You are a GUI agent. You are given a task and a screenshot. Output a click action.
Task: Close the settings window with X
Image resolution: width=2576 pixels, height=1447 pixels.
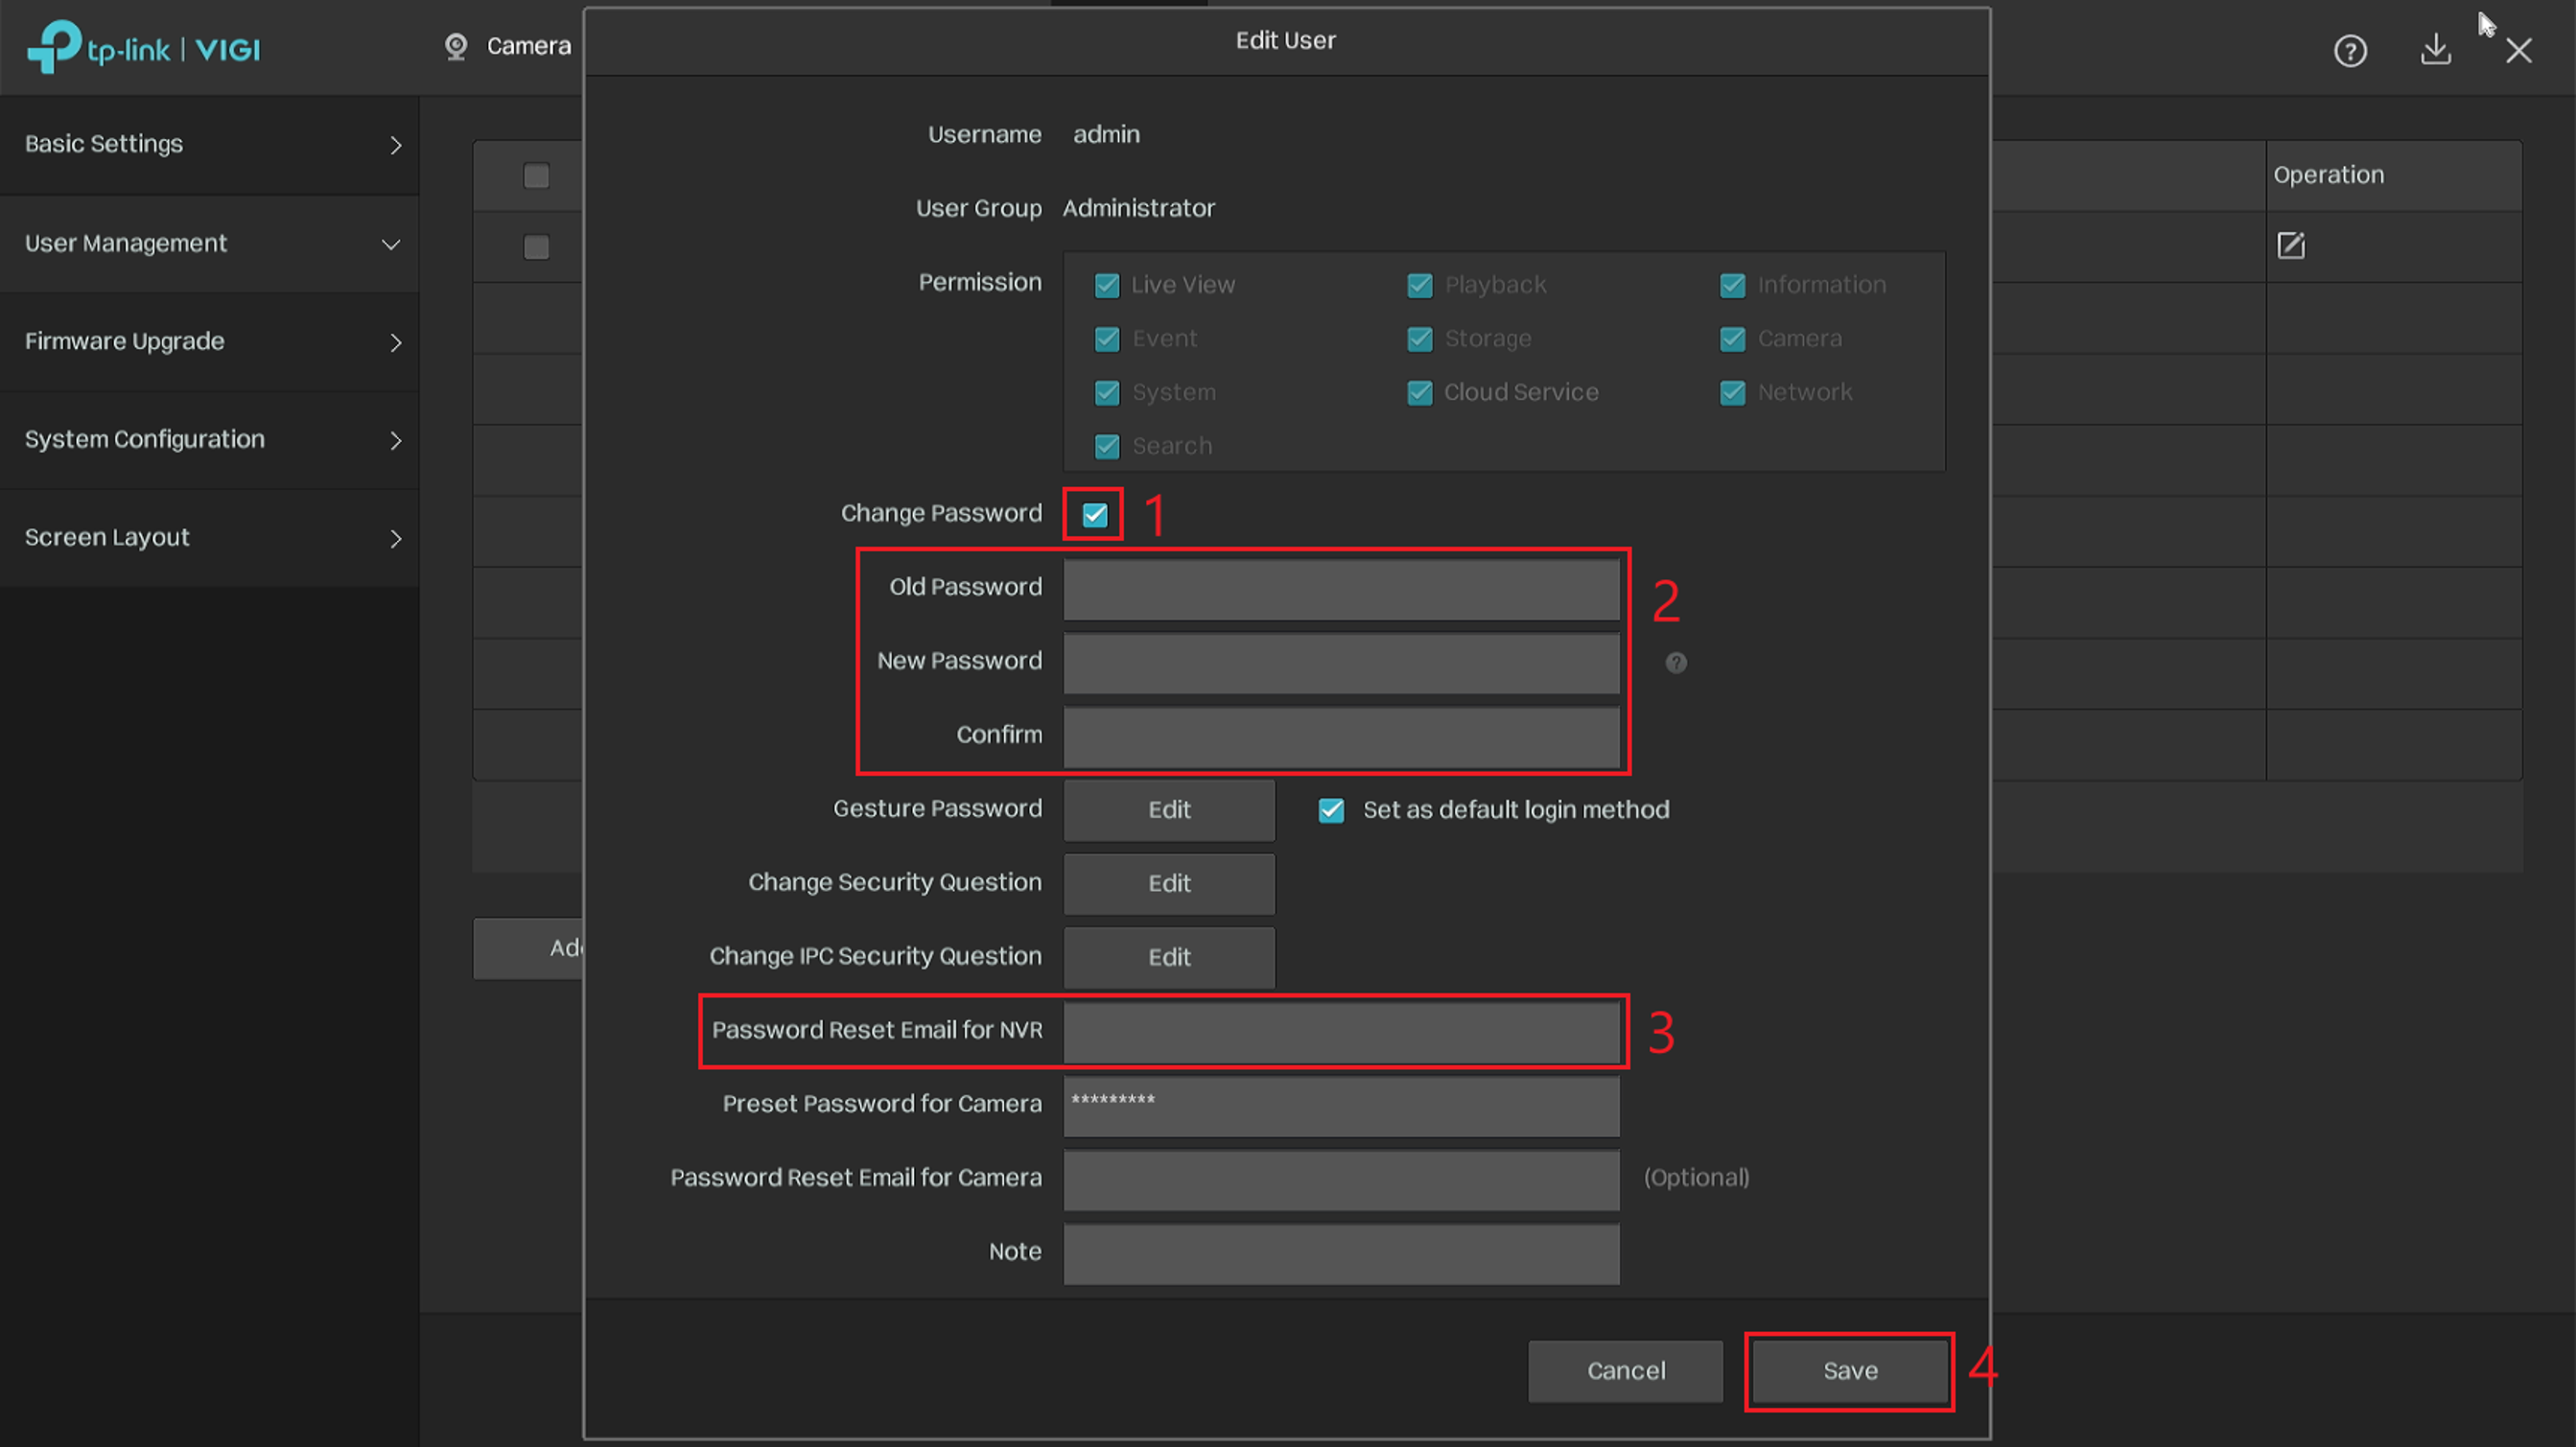pos(2518,50)
